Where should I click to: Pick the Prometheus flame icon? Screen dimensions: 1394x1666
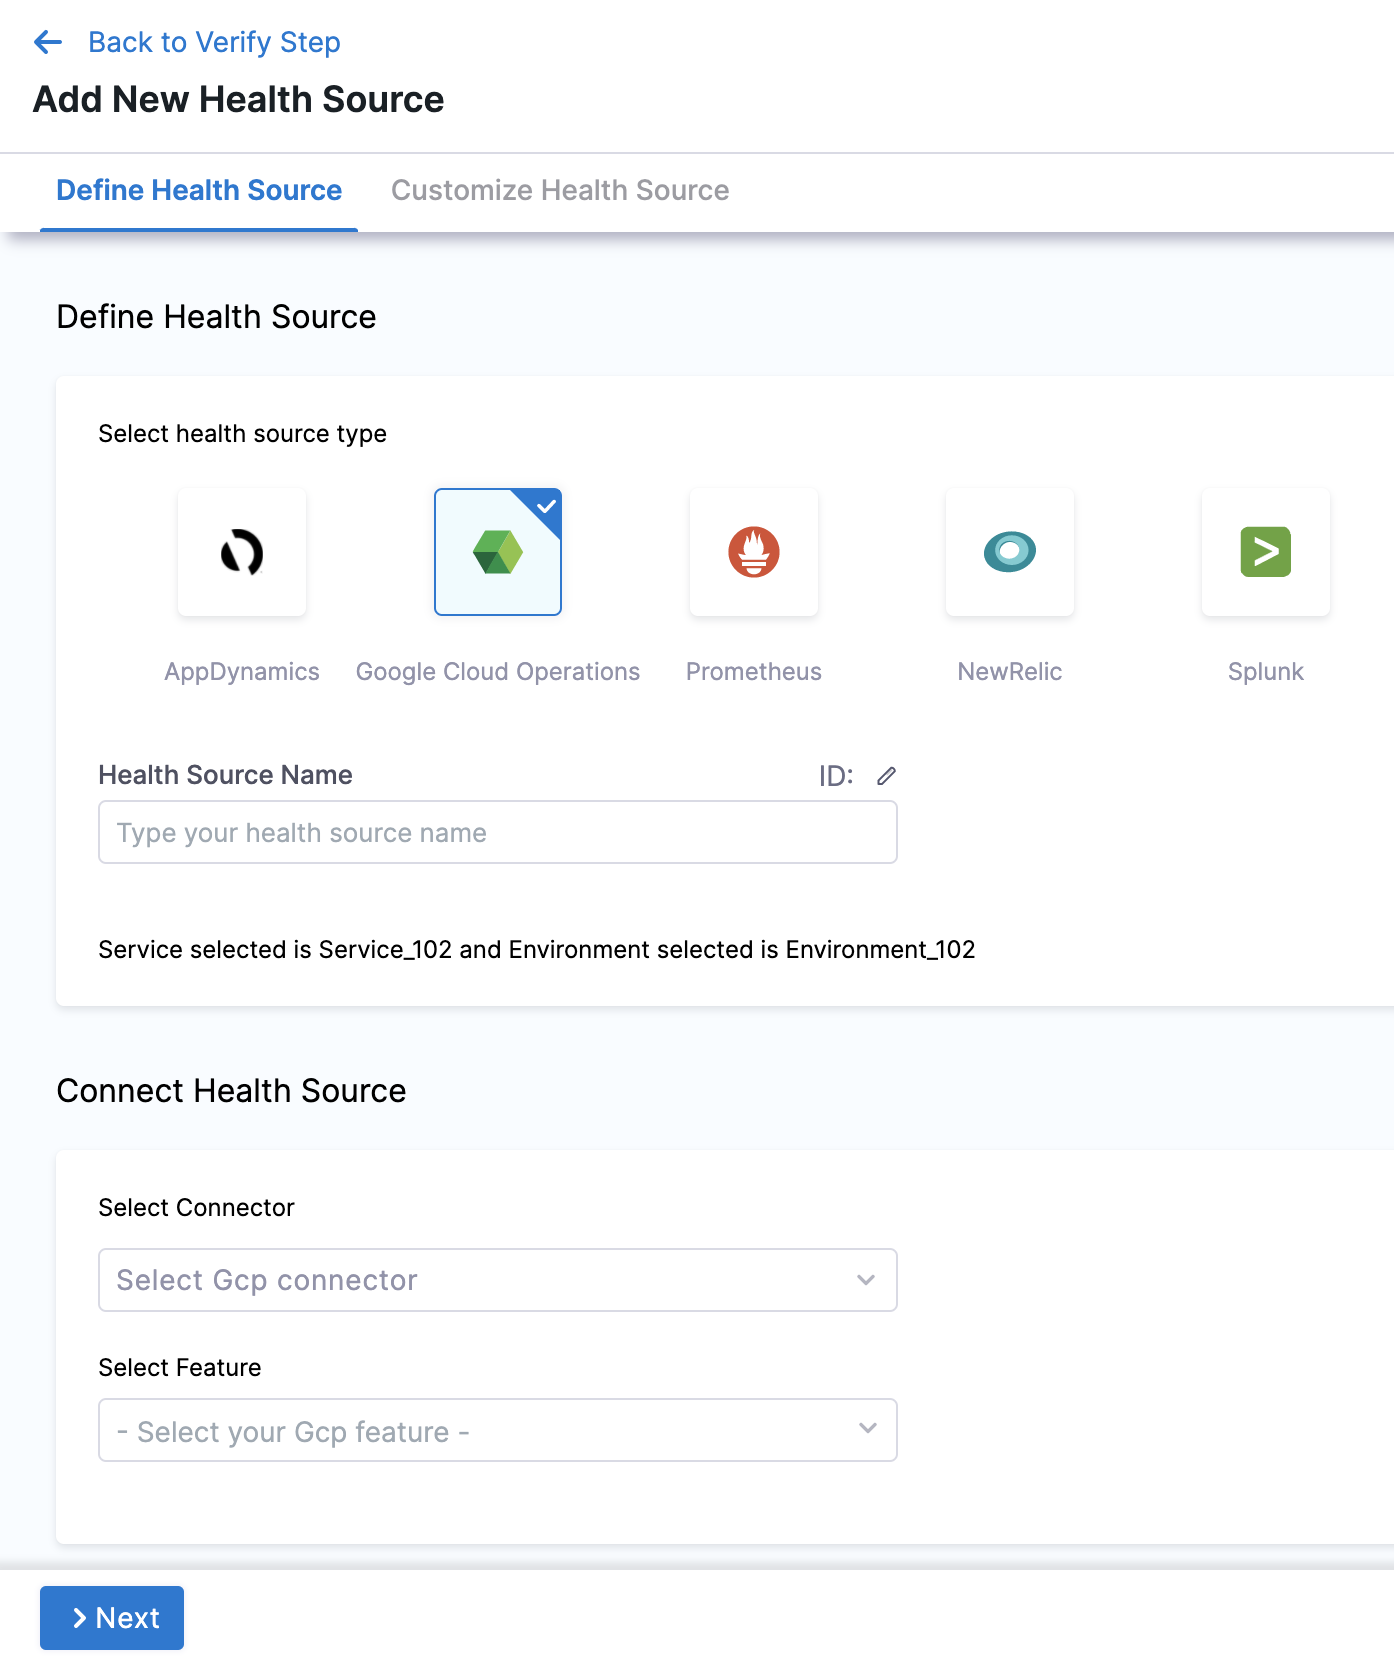[x=754, y=552]
